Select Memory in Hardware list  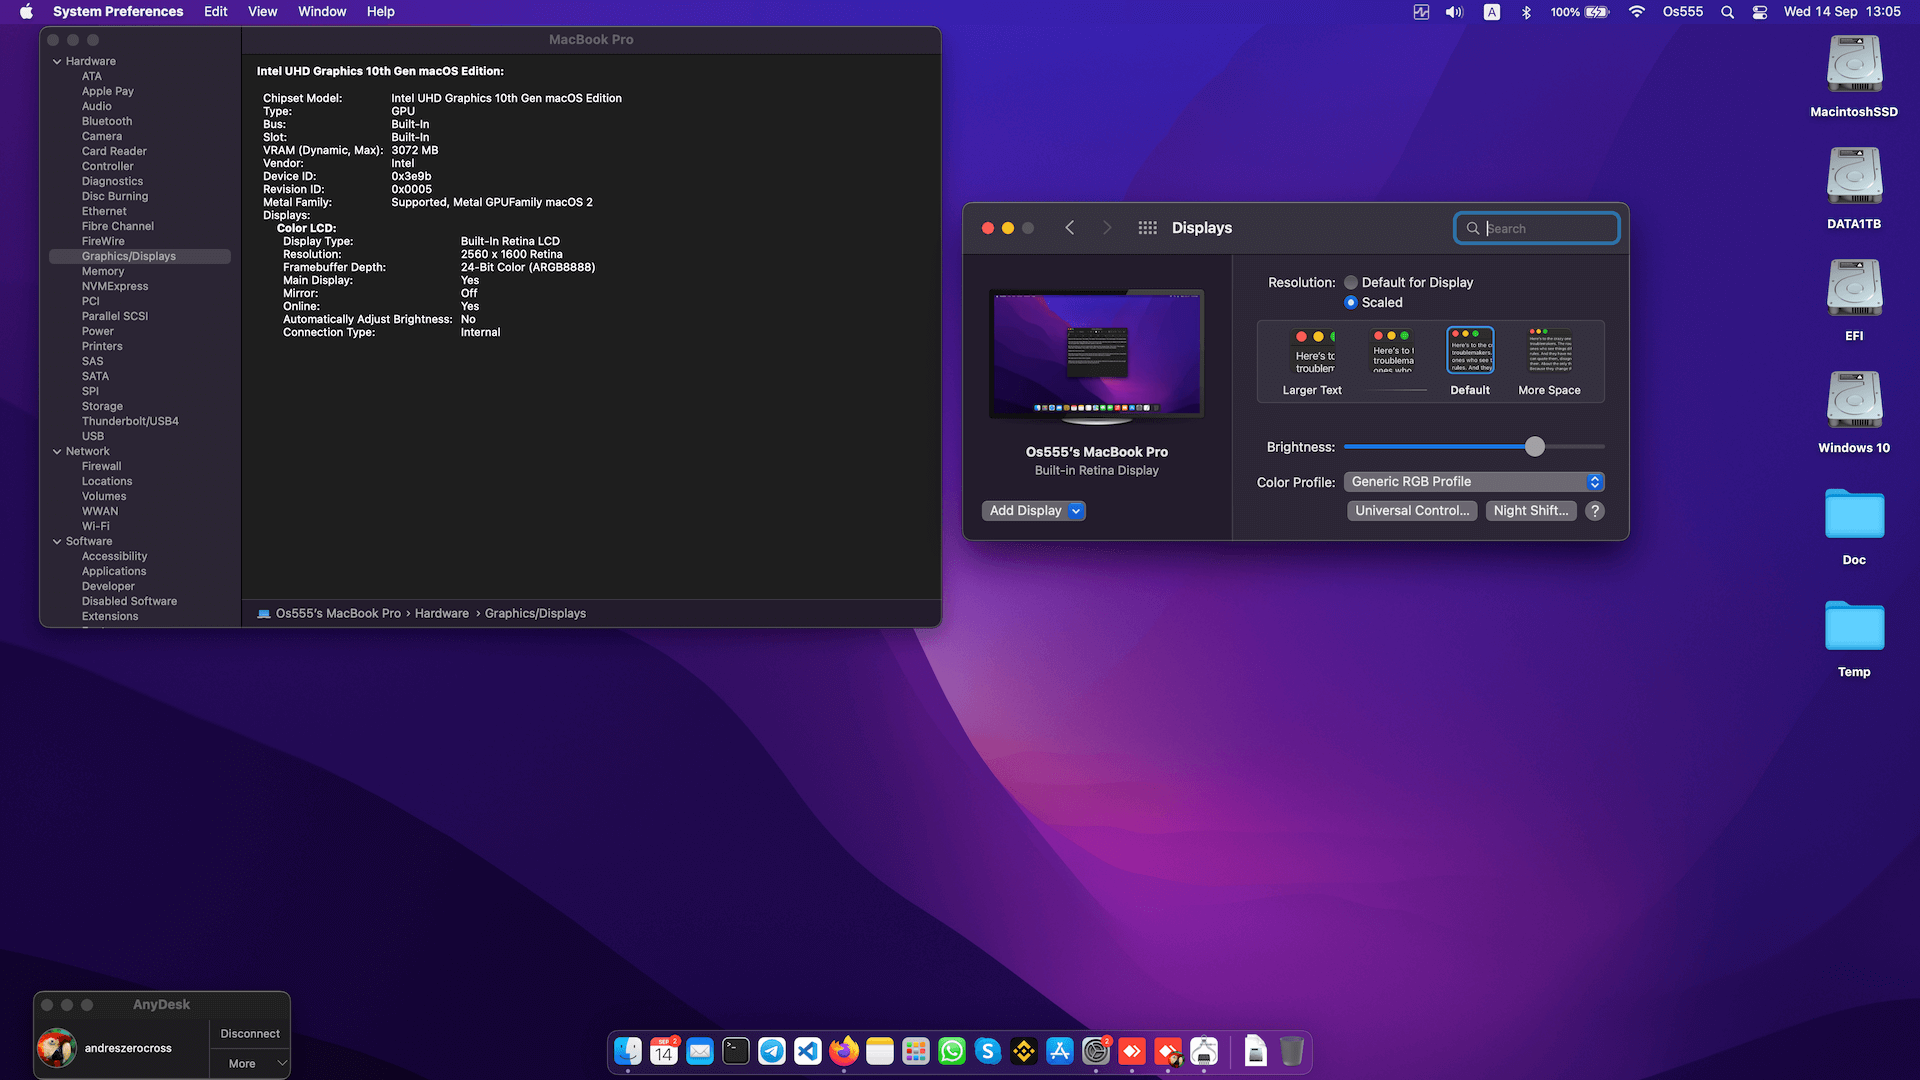[103, 272]
